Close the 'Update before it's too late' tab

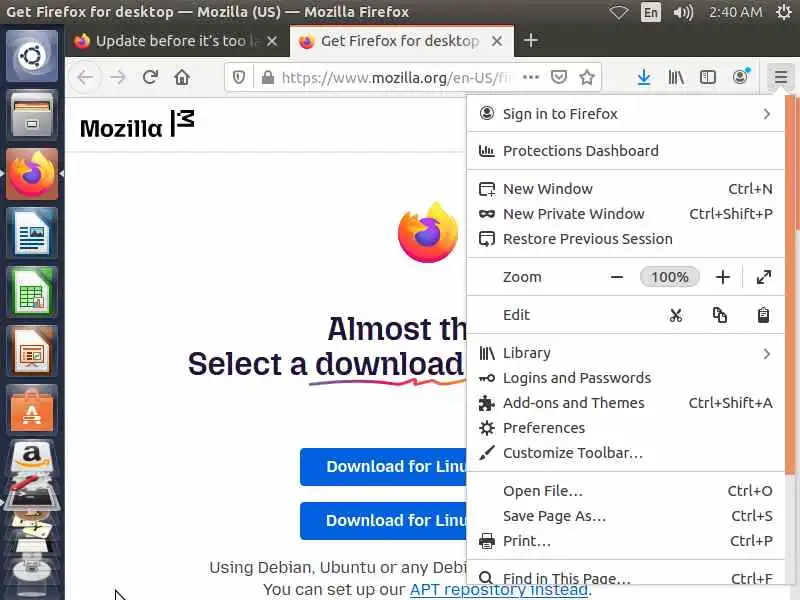(x=272, y=41)
